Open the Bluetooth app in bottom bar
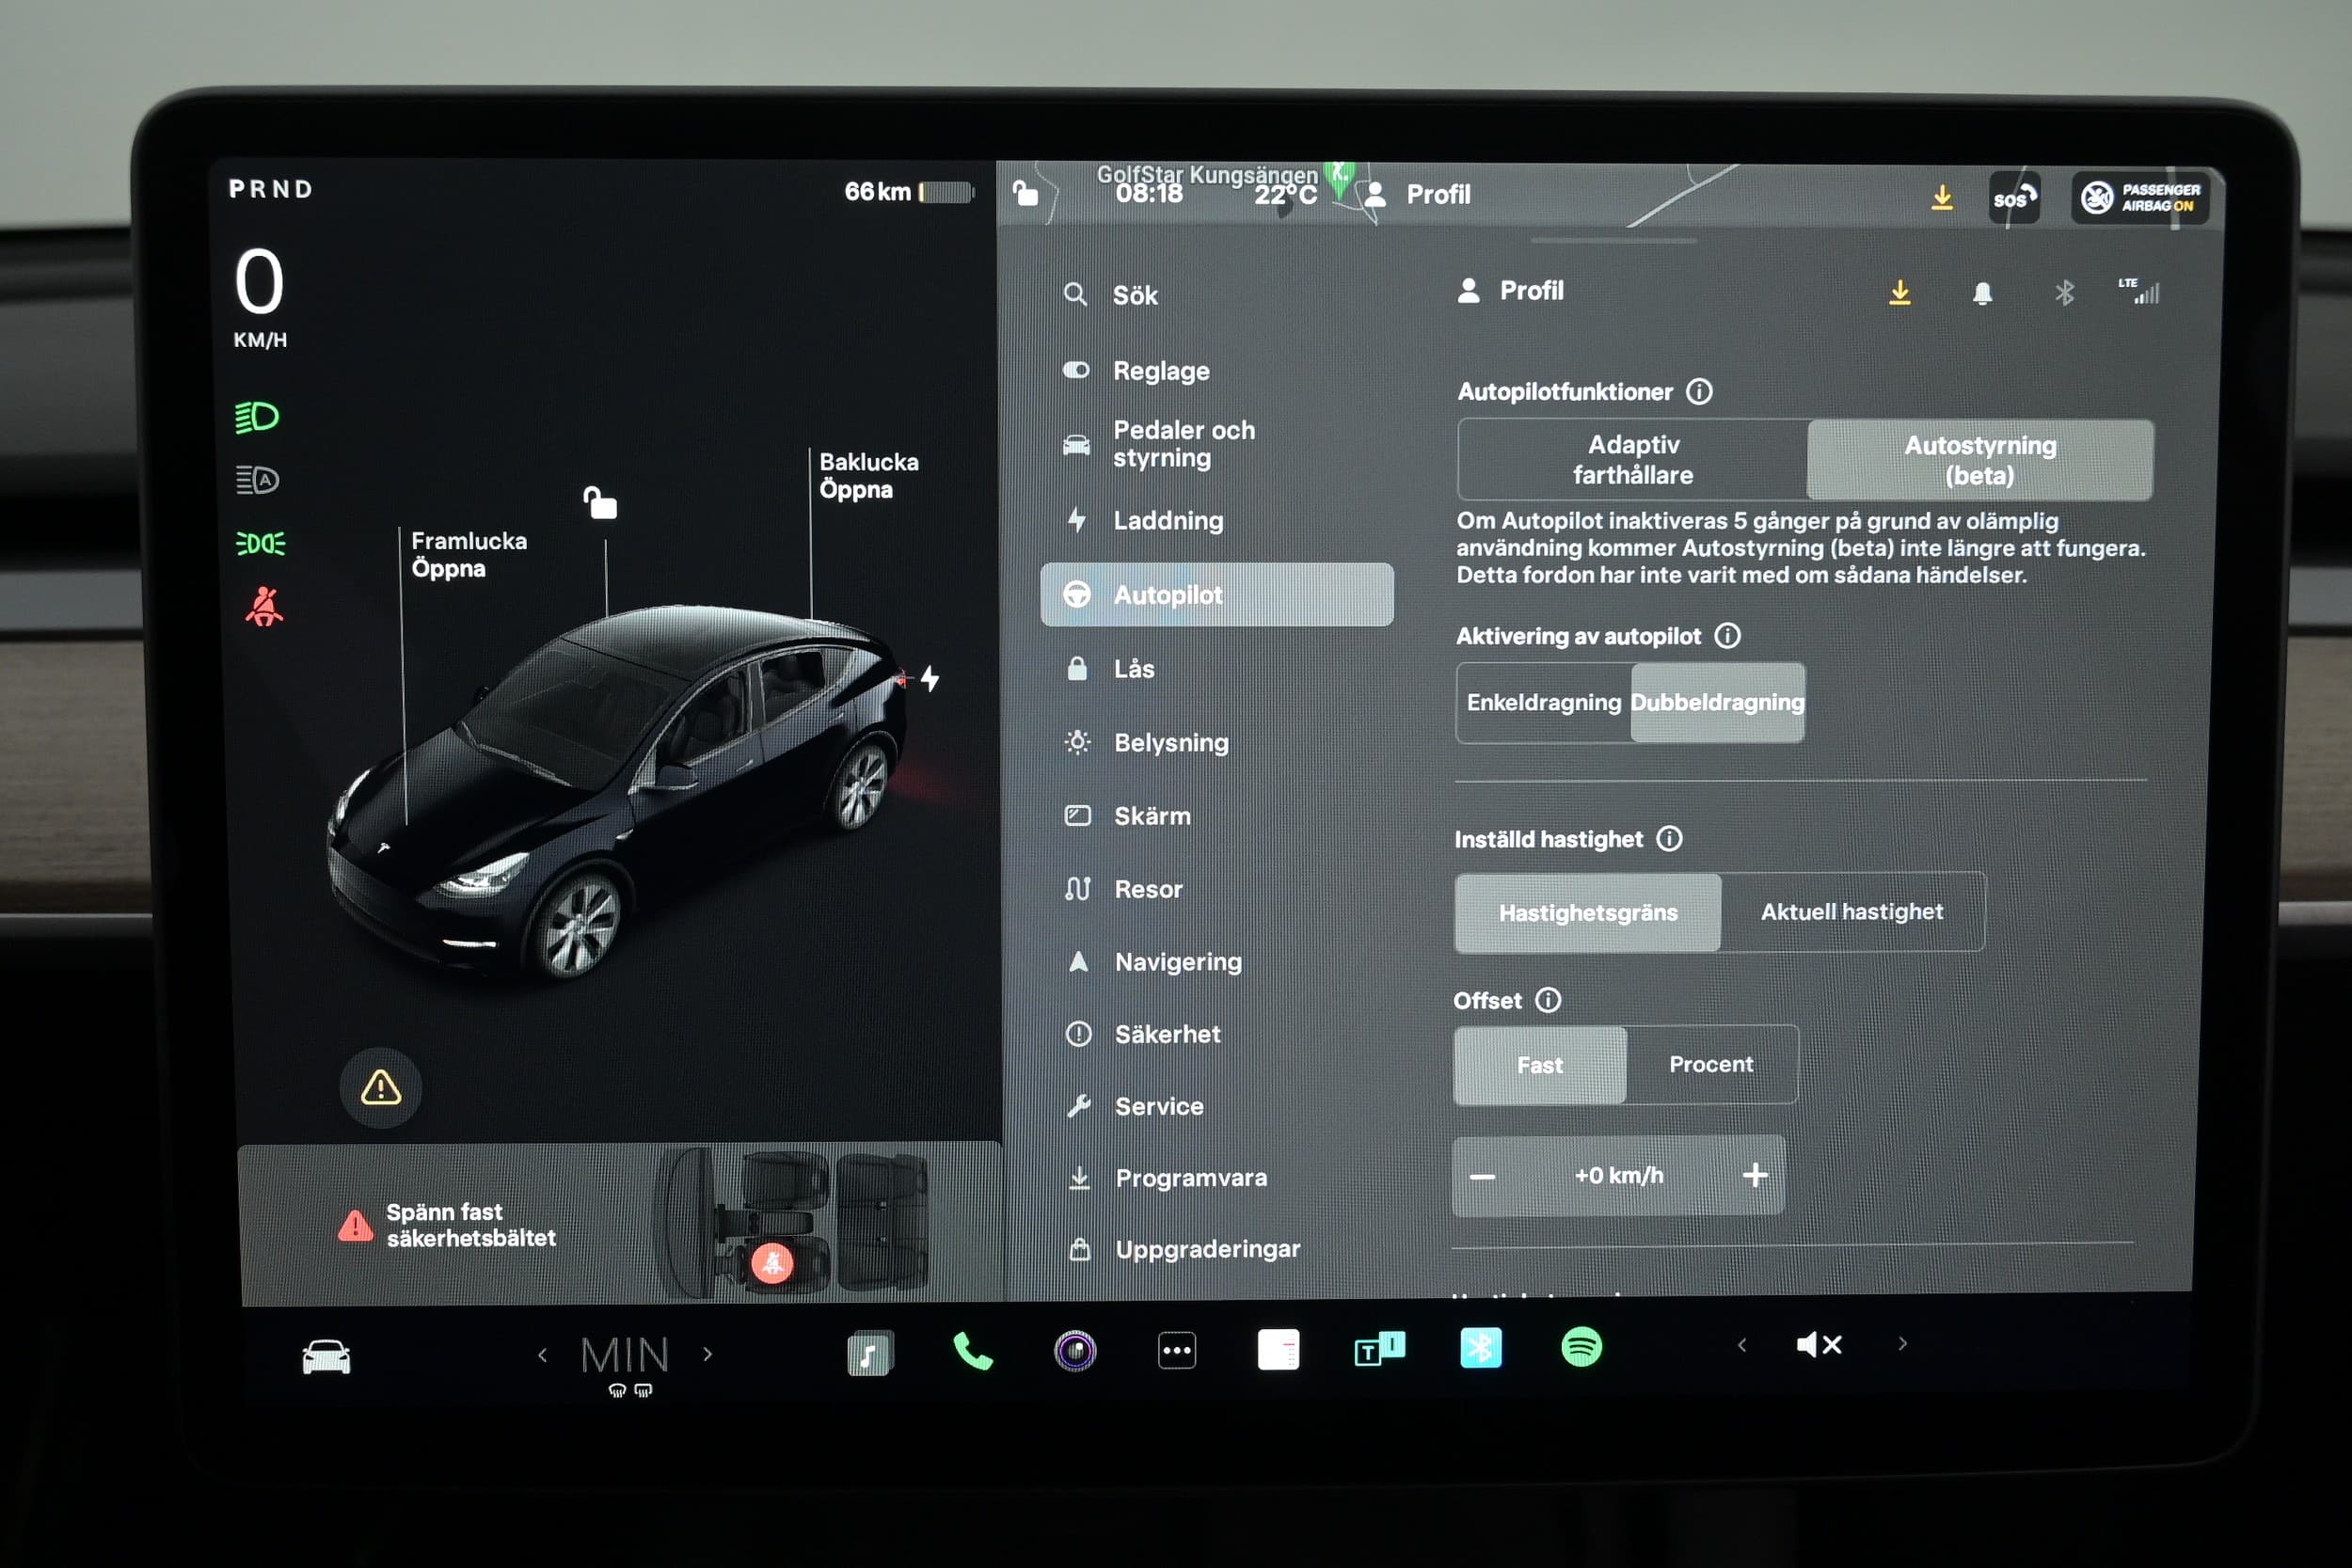This screenshot has width=2352, height=1568. [x=1480, y=1348]
